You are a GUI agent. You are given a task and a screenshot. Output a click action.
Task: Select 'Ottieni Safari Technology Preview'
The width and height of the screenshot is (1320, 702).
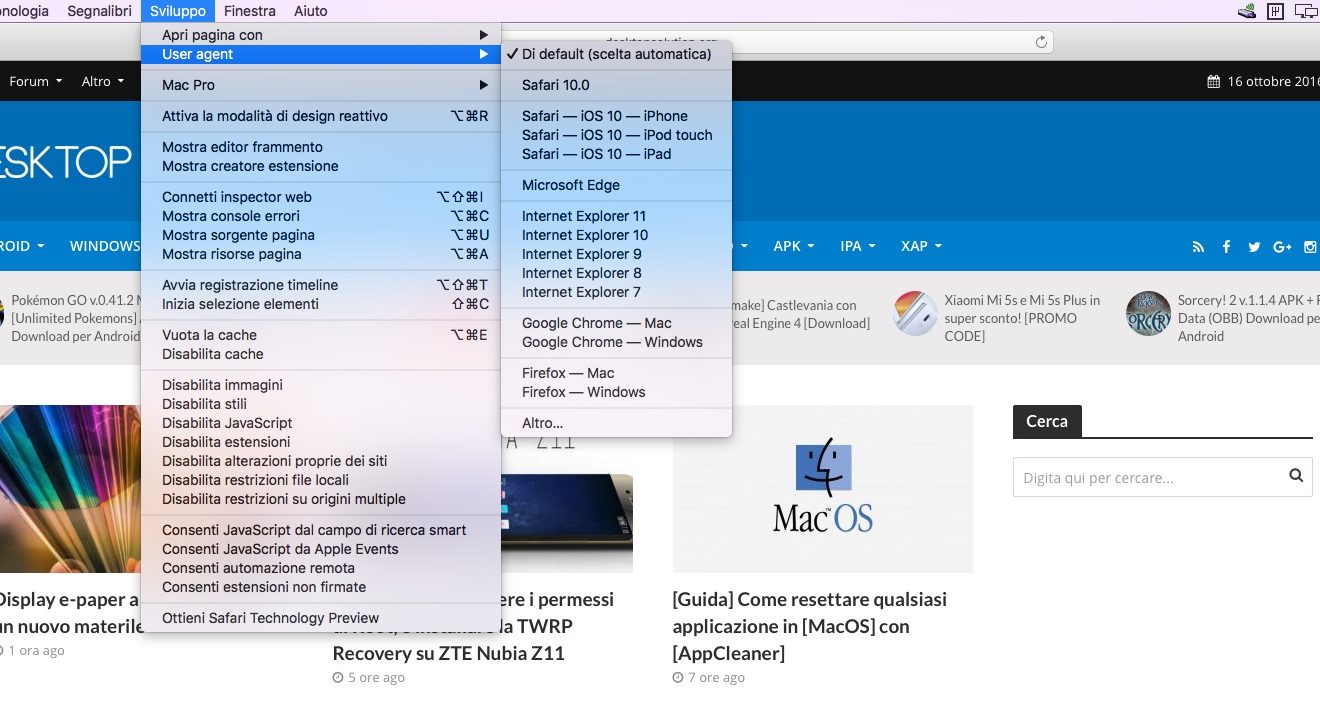(321, 618)
